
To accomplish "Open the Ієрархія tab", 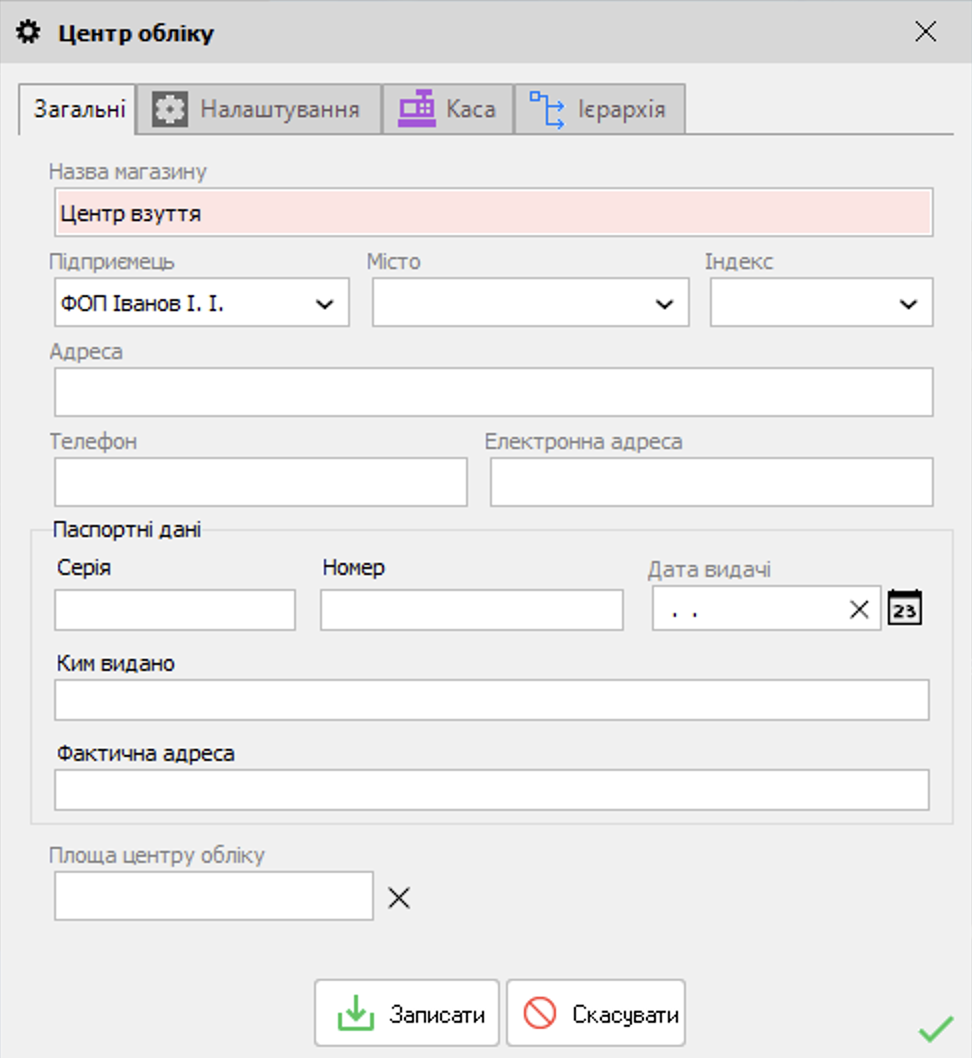I will [600, 109].
